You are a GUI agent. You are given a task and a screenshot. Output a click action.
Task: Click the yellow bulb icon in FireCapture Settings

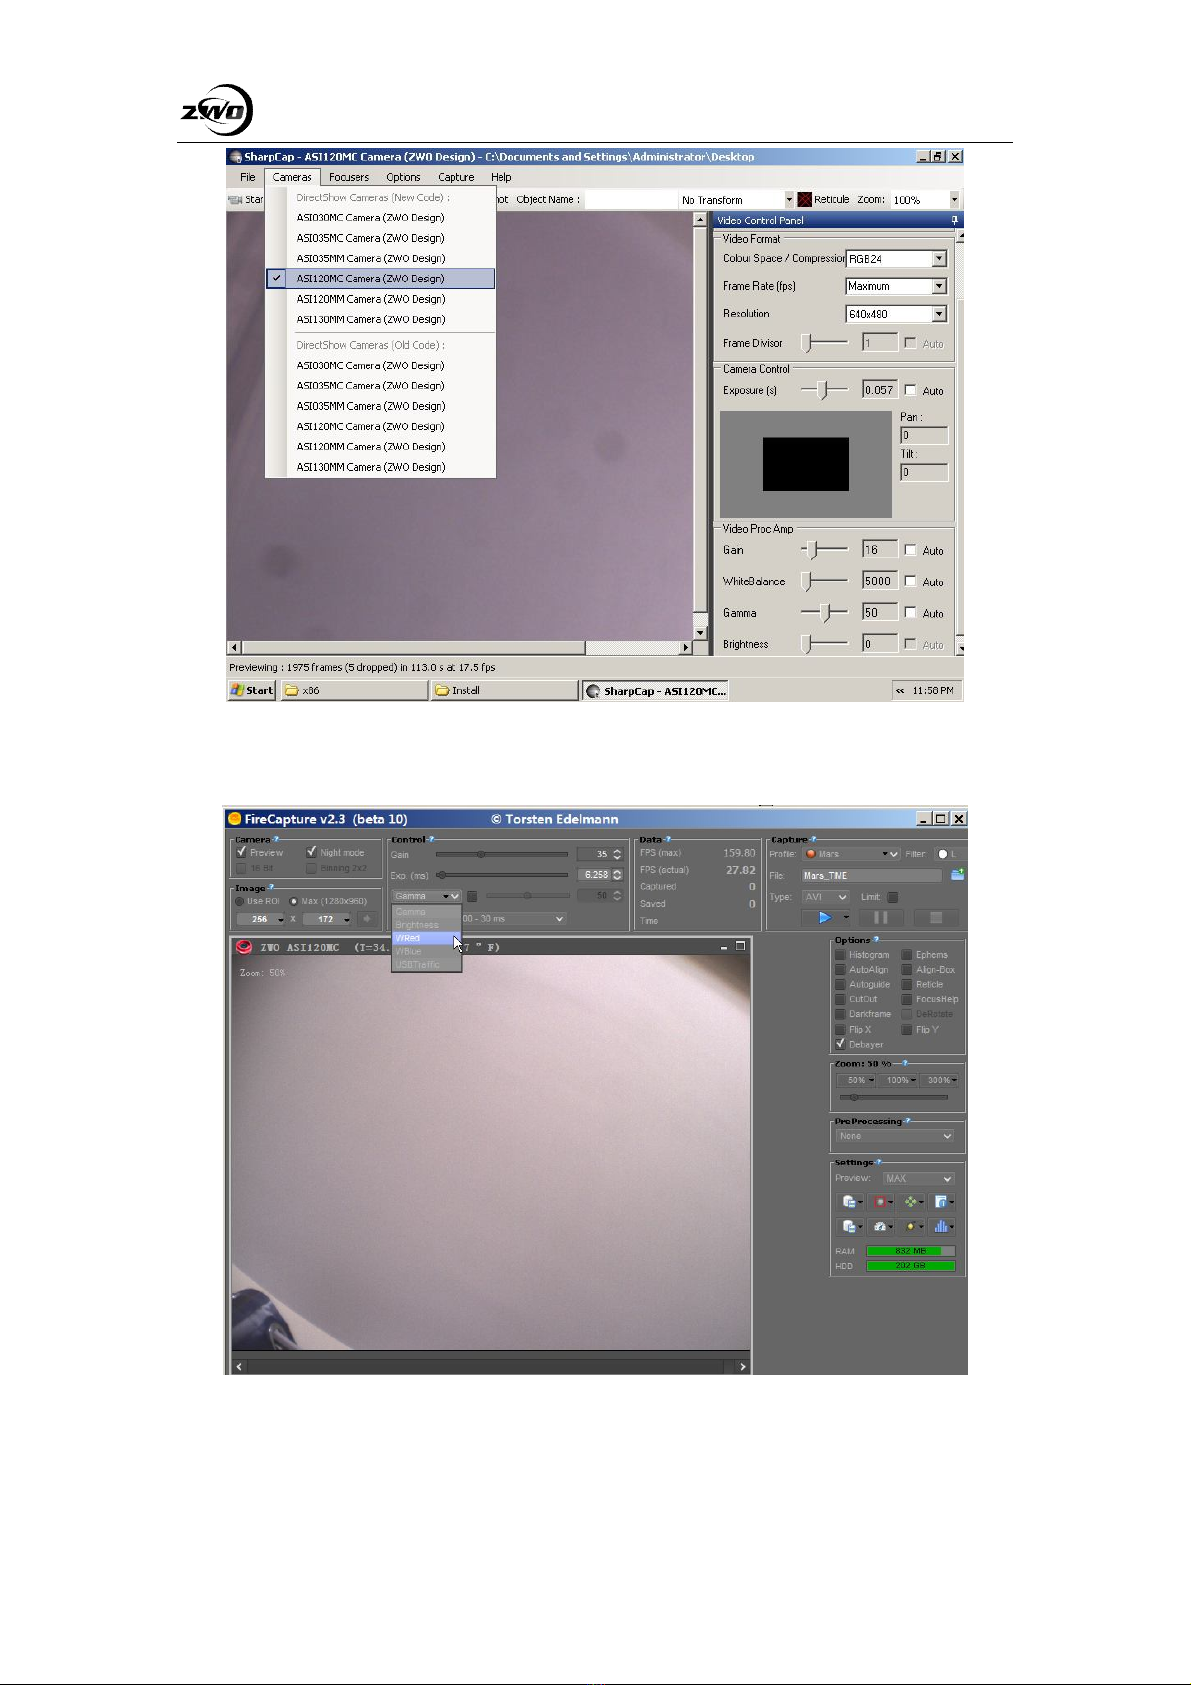point(910,1226)
